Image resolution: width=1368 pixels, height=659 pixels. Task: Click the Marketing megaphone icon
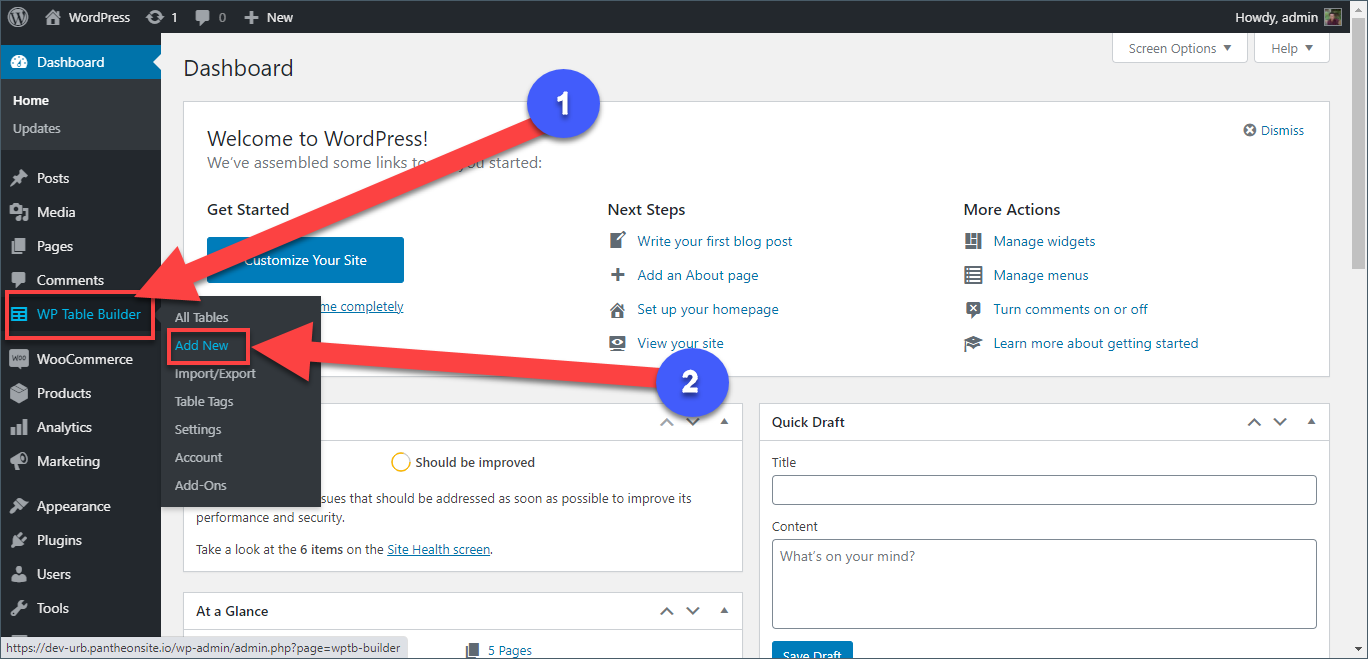[x=19, y=461]
